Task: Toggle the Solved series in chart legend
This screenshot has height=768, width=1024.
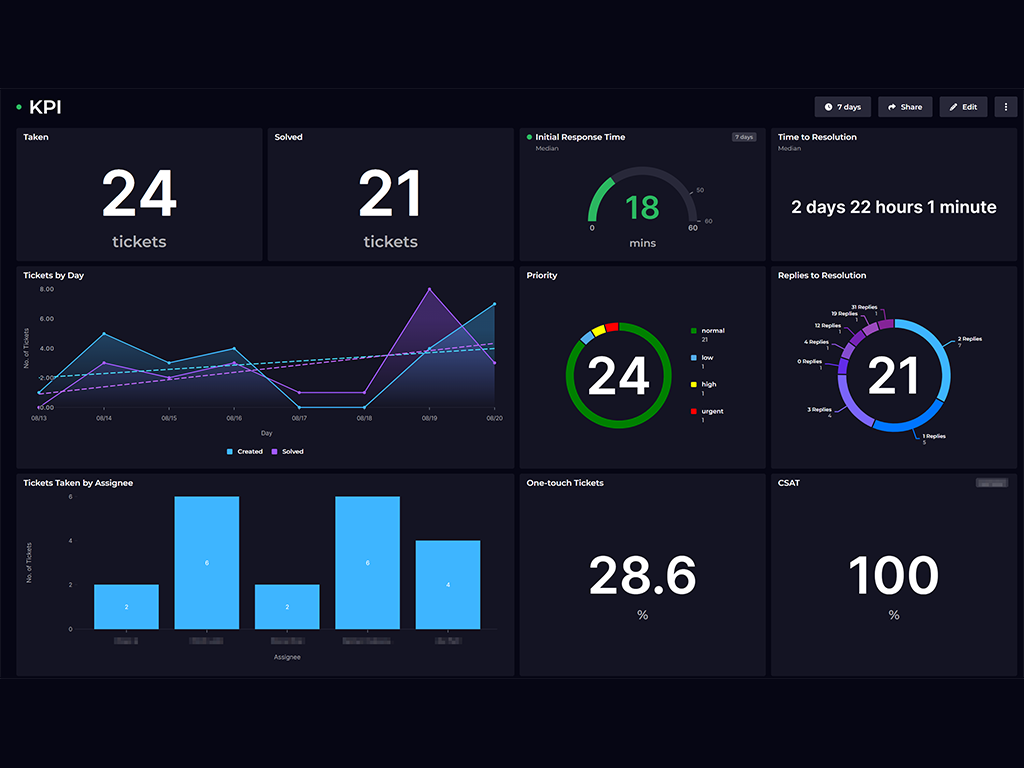Action: 286,452
